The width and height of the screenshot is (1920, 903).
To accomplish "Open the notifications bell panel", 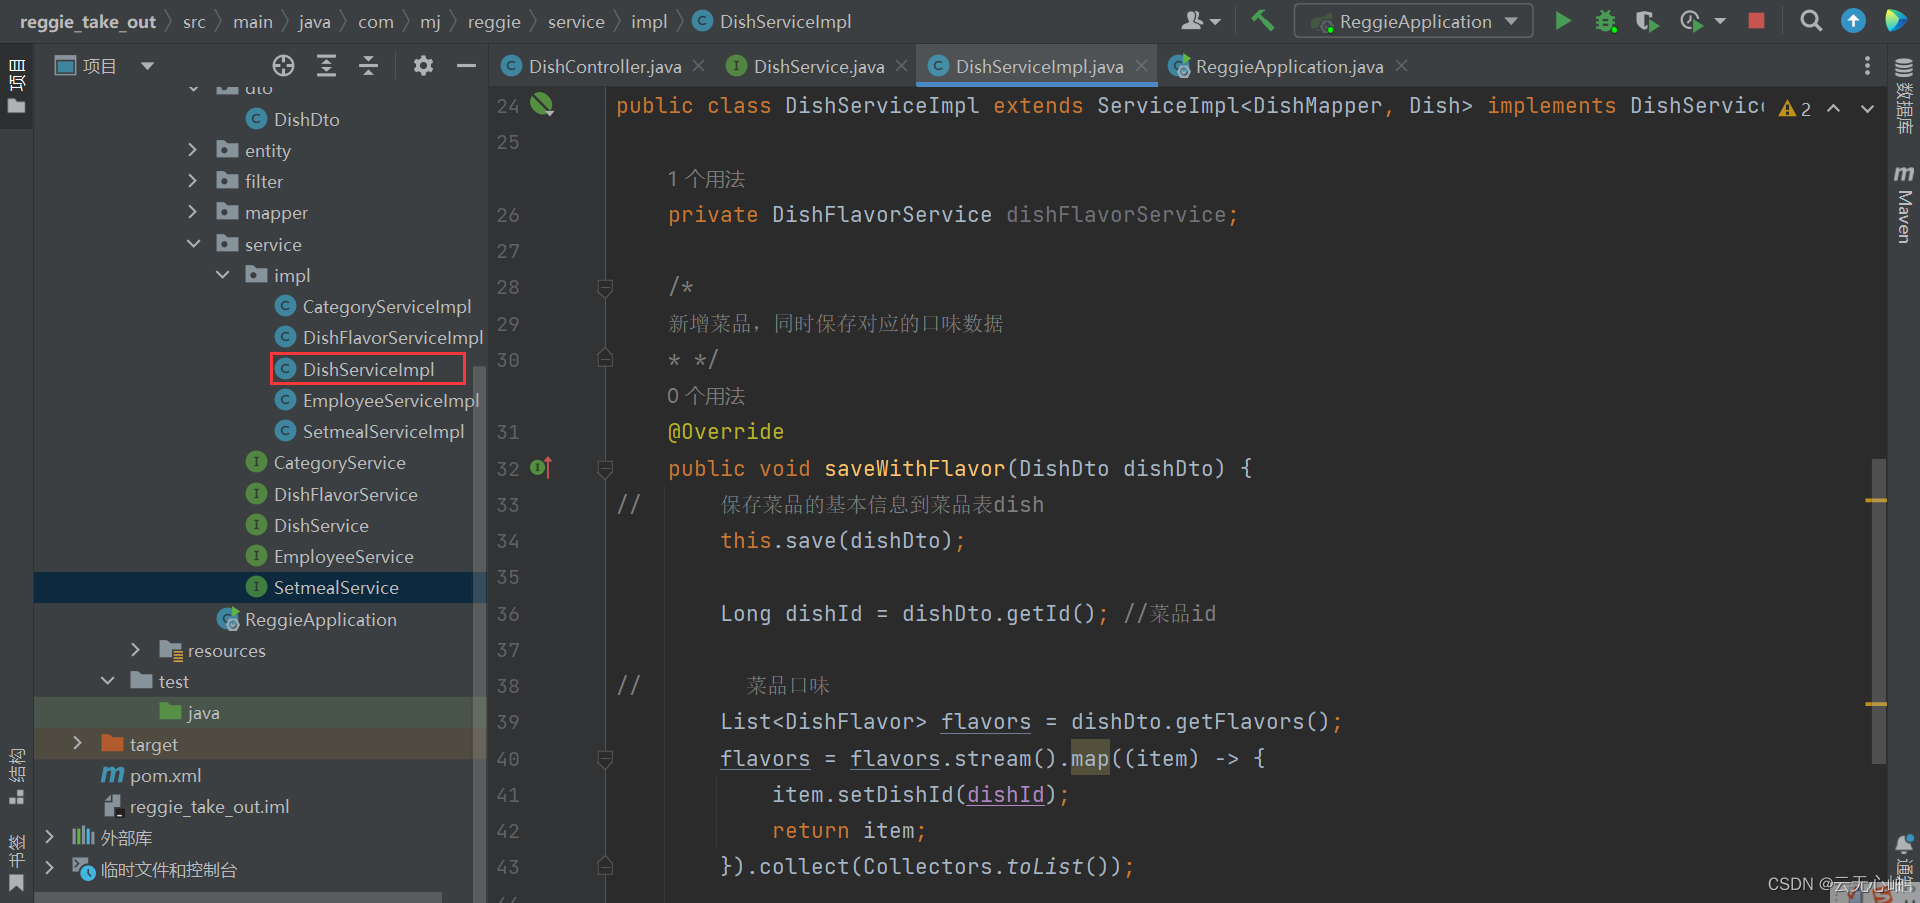I will pos(1903,845).
